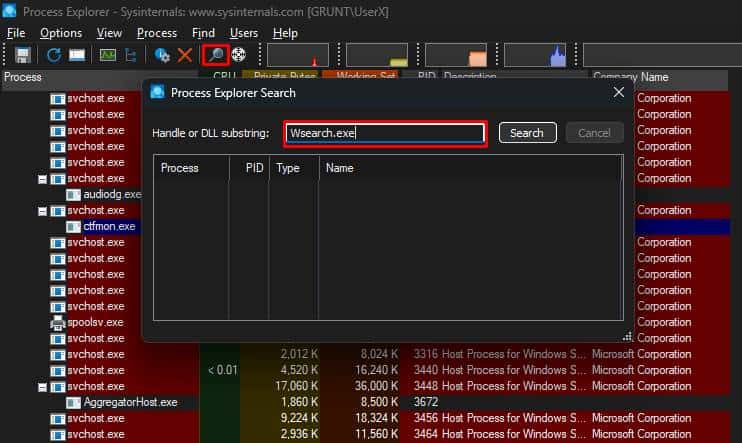Image resolution: width=742 pixels, height=443 pixels.
Task: Select the spoolsv.exe process row
Action: pyautogui.click(x=95, y=322)
